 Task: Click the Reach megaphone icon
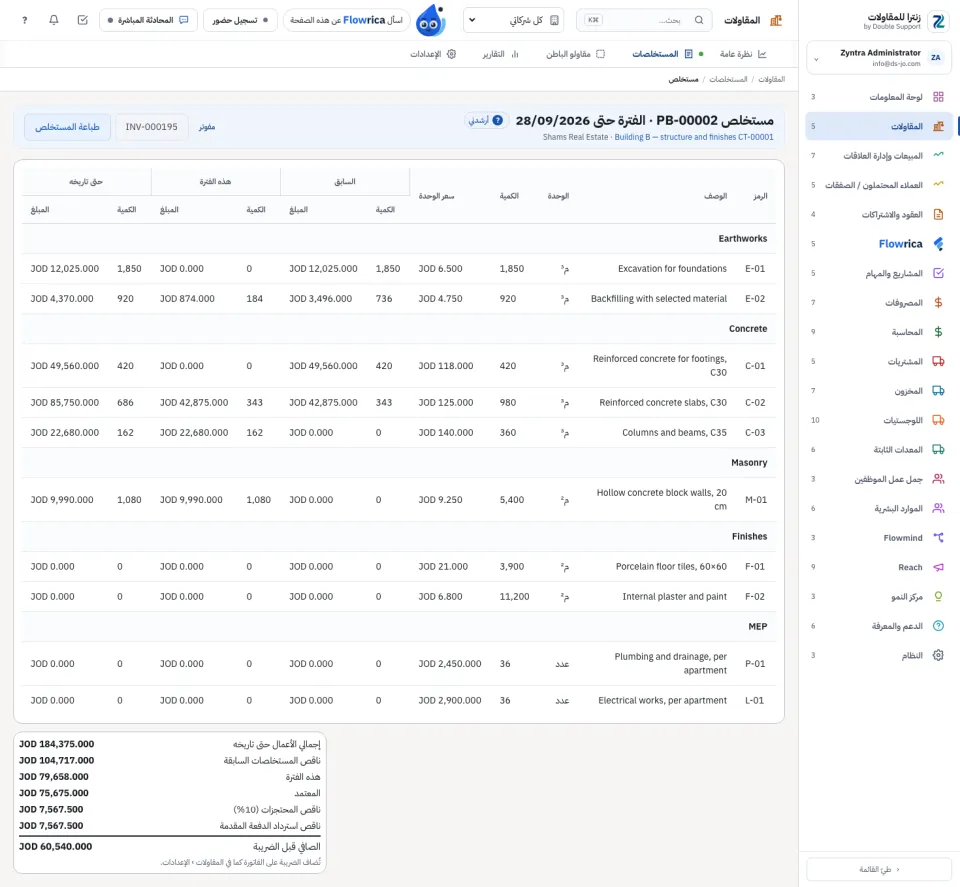pos(938,567)
